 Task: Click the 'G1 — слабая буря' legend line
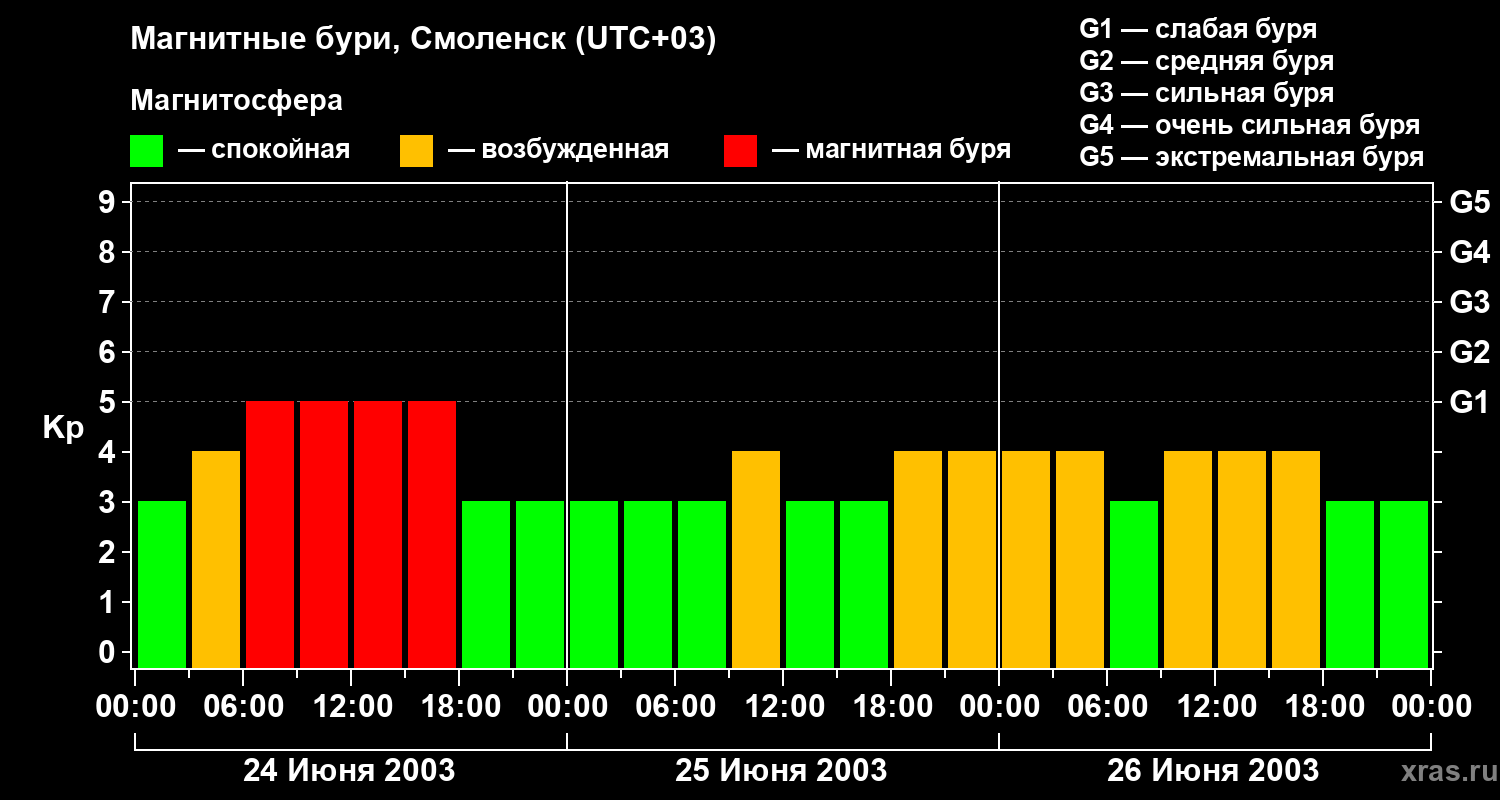click(x=1198, y=29)
